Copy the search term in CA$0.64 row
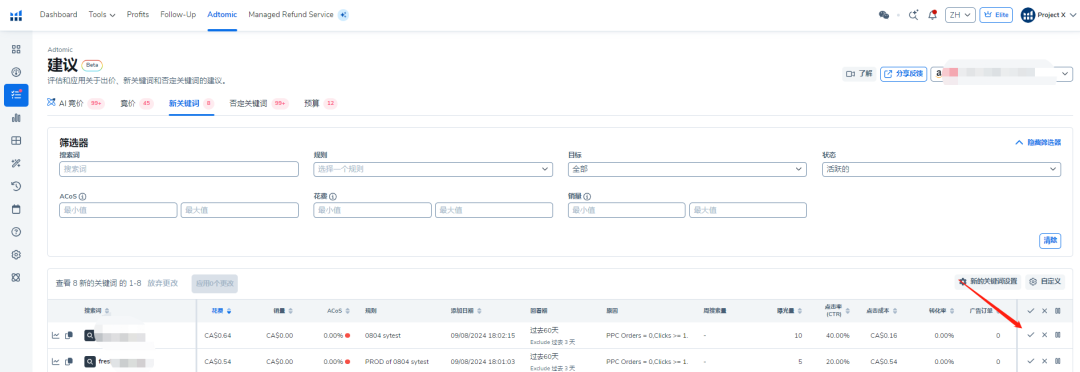 click(x=68, y=335)
